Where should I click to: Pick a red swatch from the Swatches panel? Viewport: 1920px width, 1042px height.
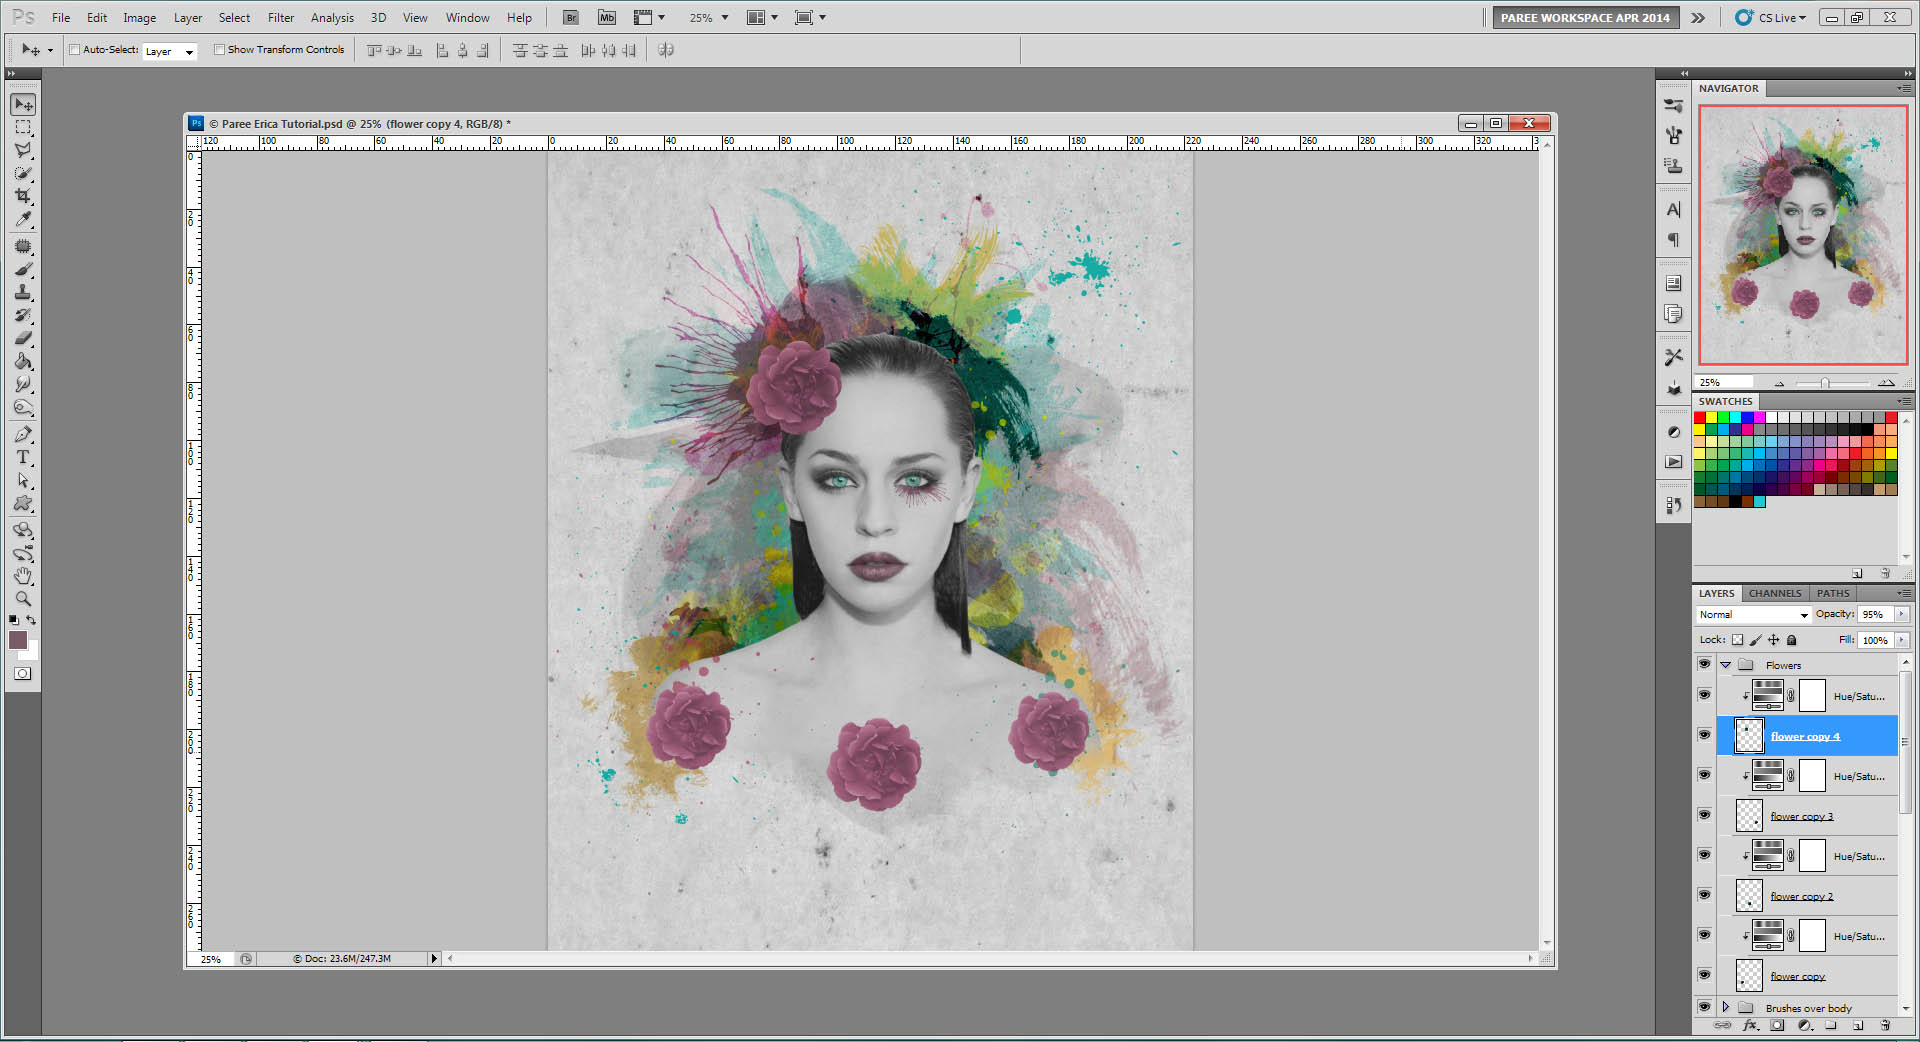(x=1699, y=417)
